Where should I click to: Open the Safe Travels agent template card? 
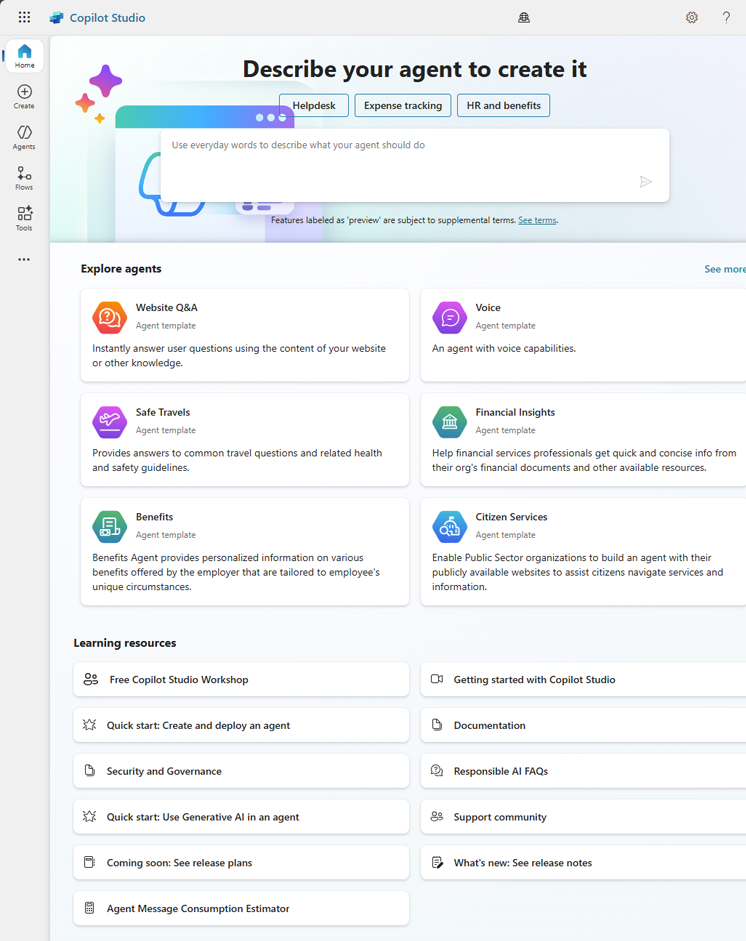(245, 440)
